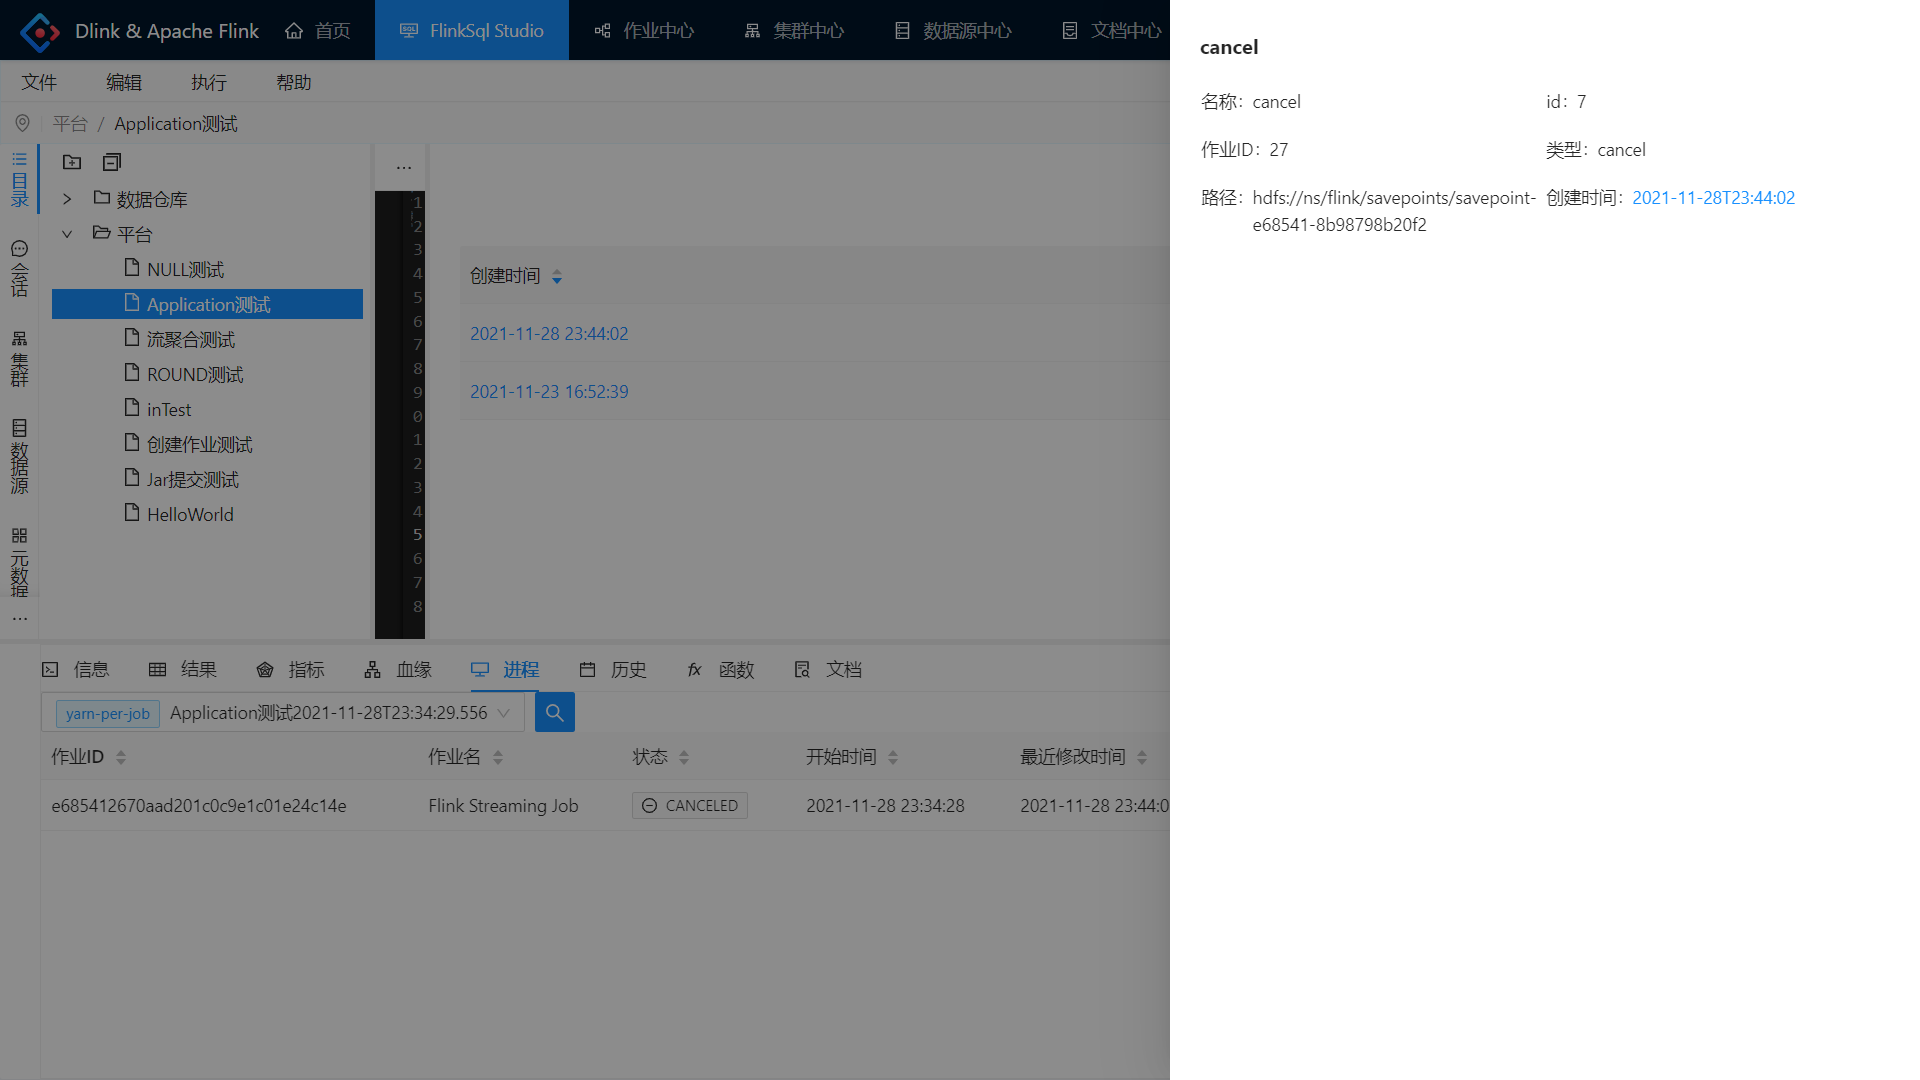
Task: Click the 2021-11-28T23:44:02 creation time link
Action: 1713,198
